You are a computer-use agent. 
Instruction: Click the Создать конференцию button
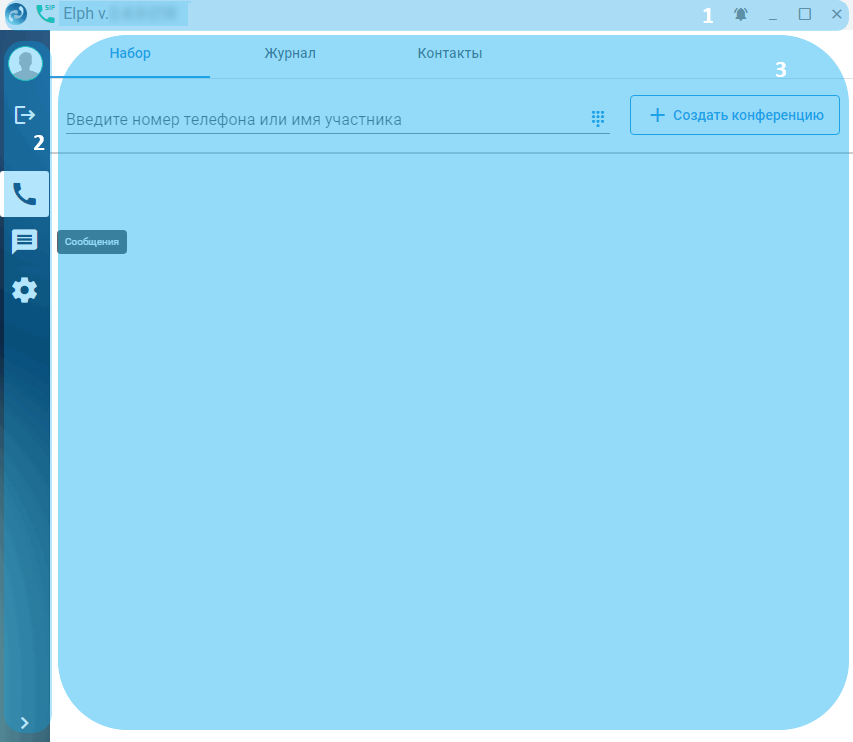click(735, 115)
